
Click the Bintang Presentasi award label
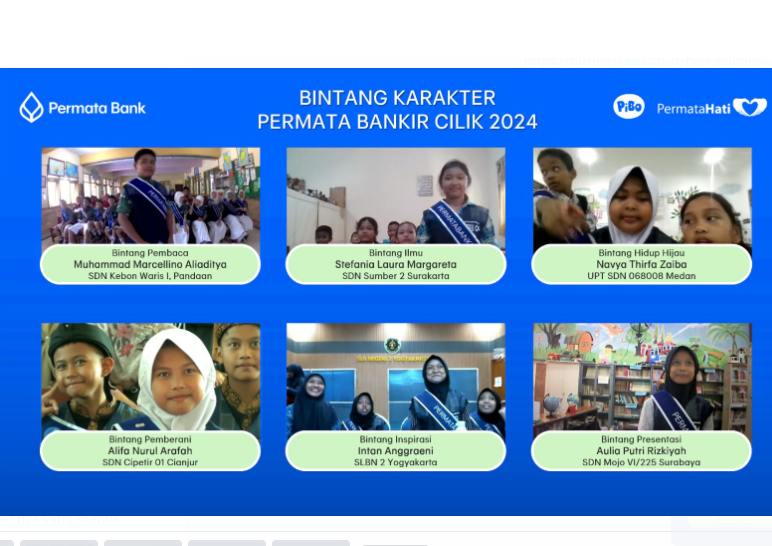pos(641,439)
